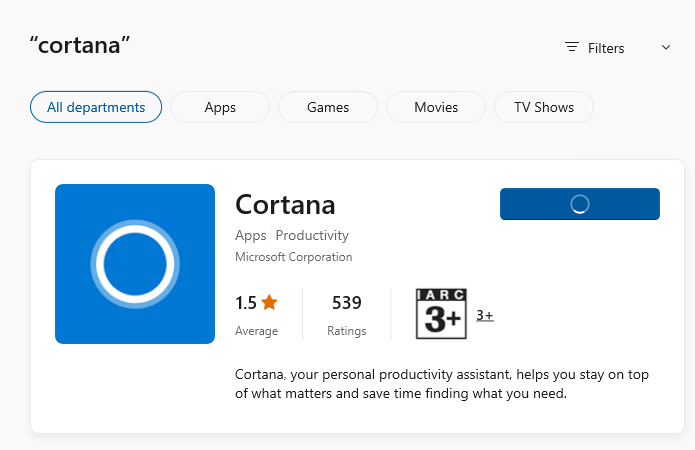
Task: Click the "cortana" search results heading
Action: (x=80, y=45)
